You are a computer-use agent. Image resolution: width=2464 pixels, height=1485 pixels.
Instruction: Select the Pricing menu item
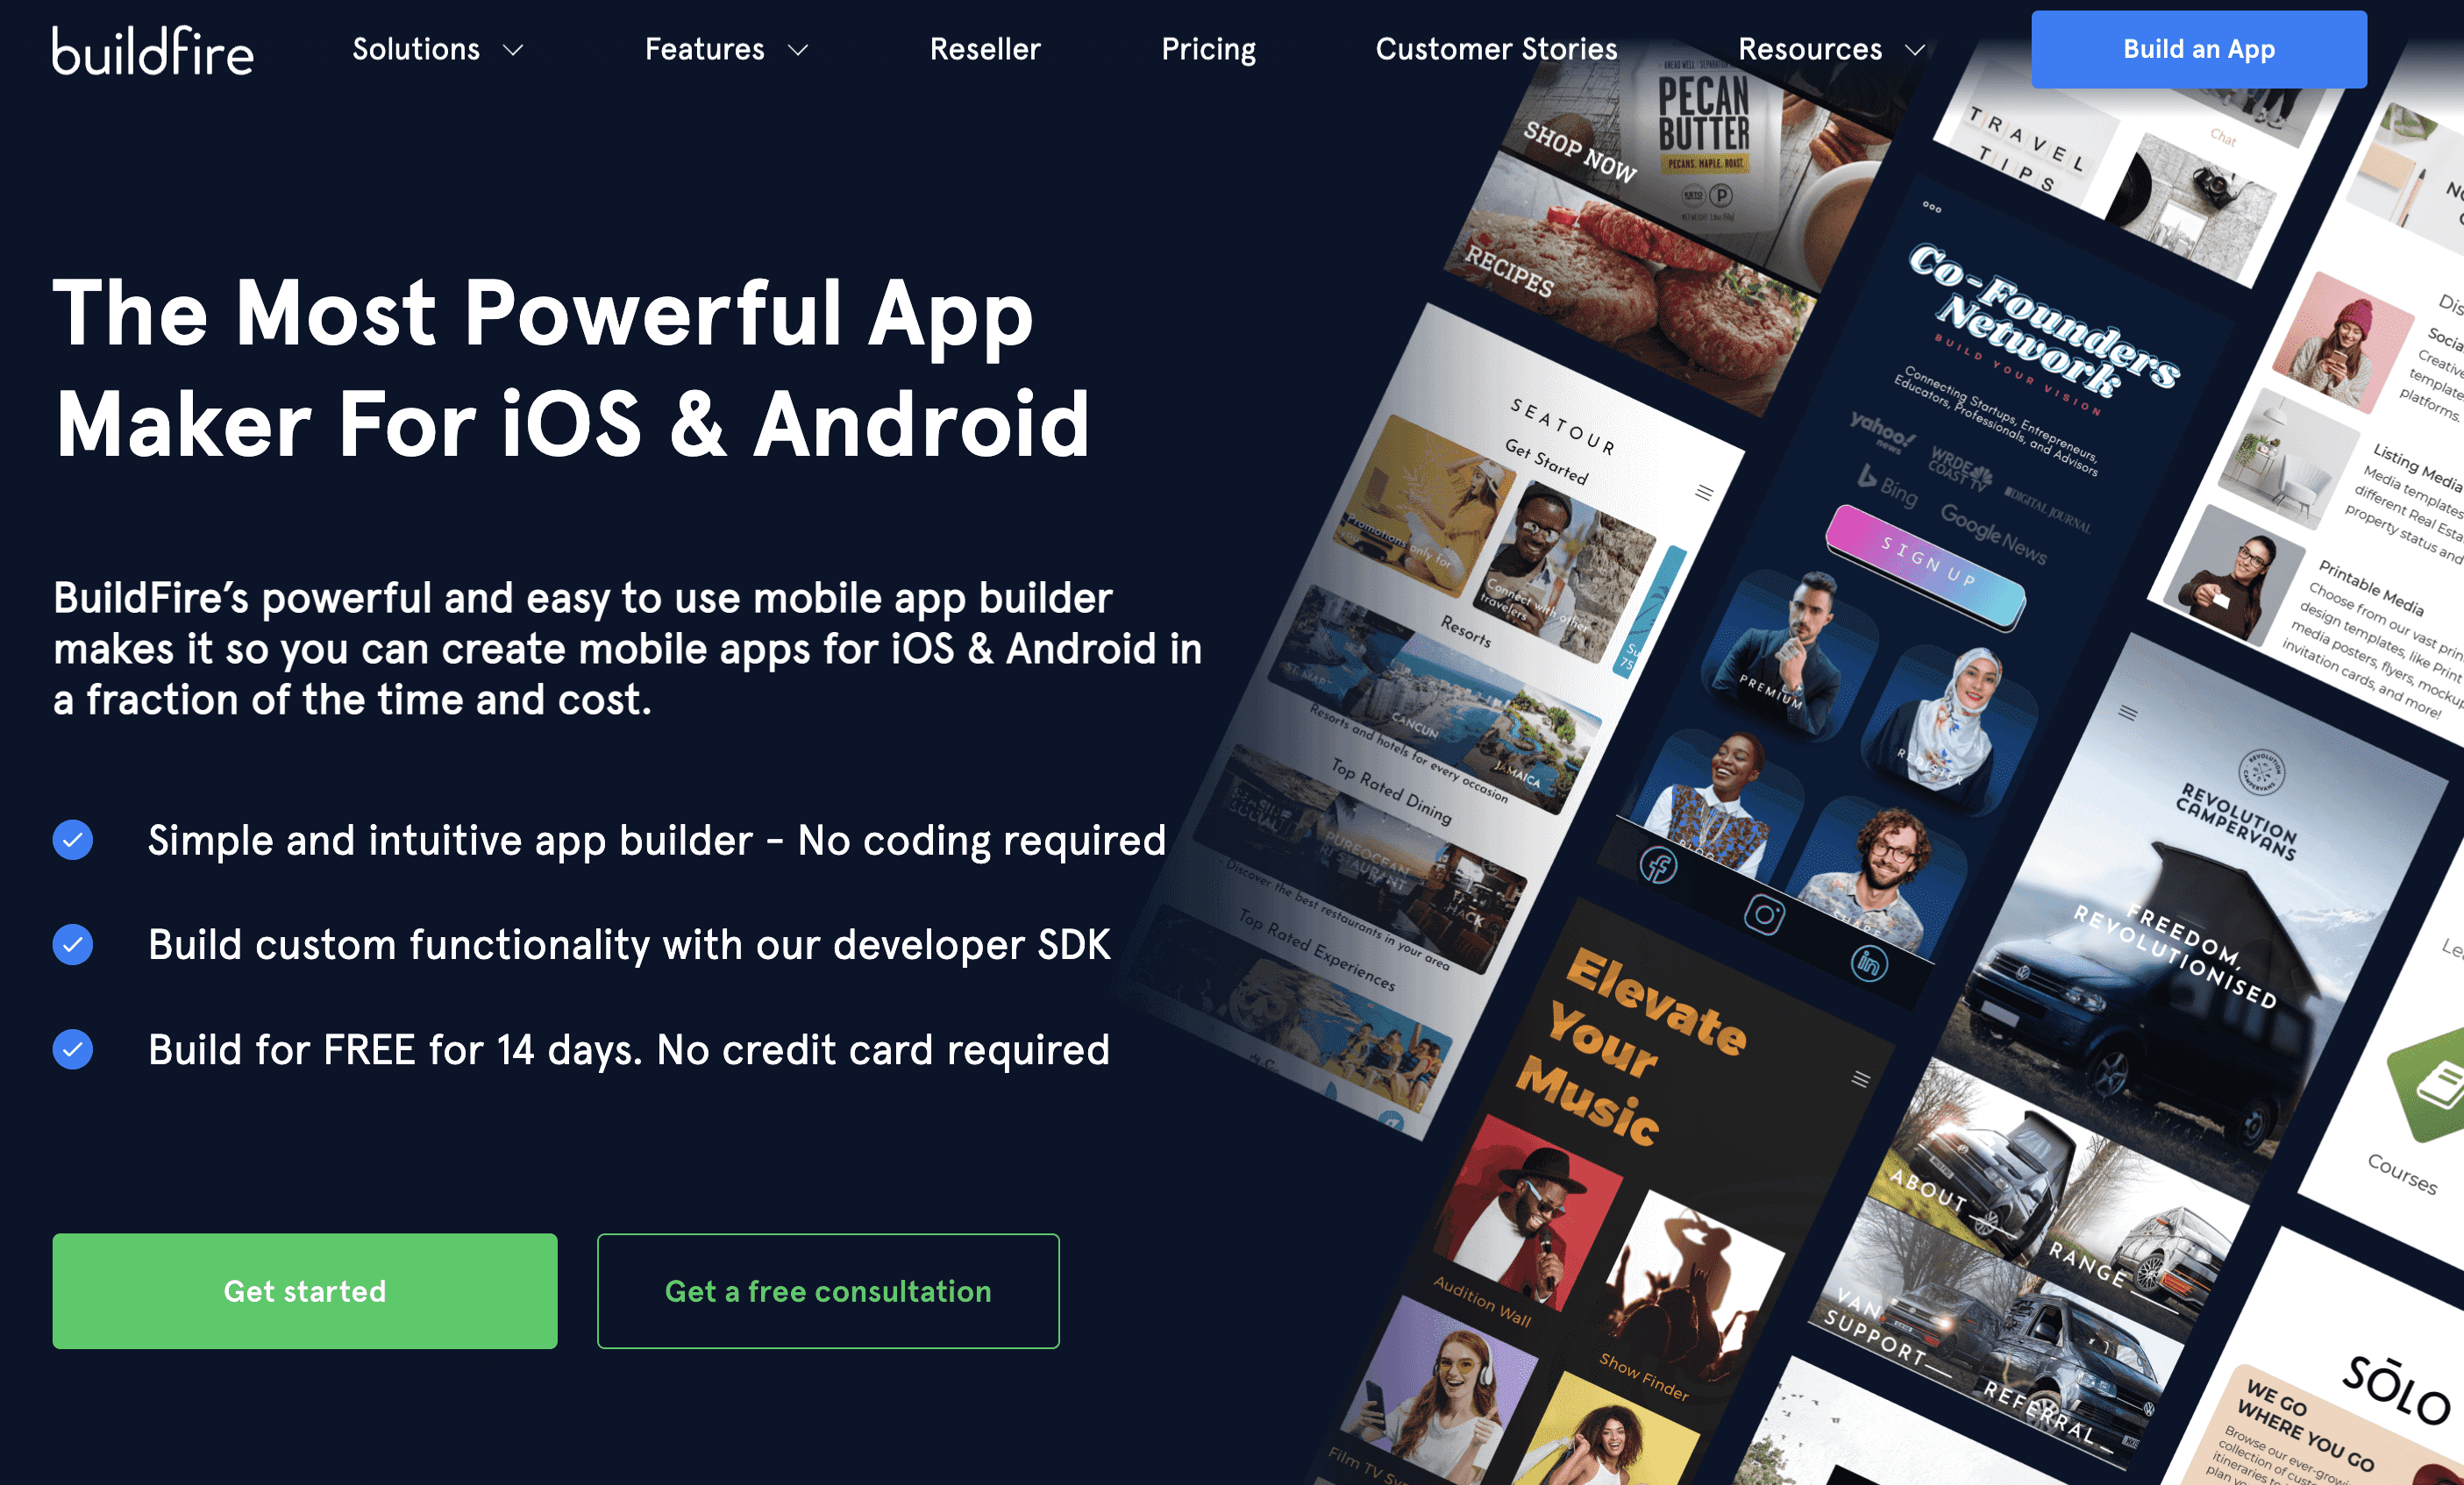point(1207,47)
